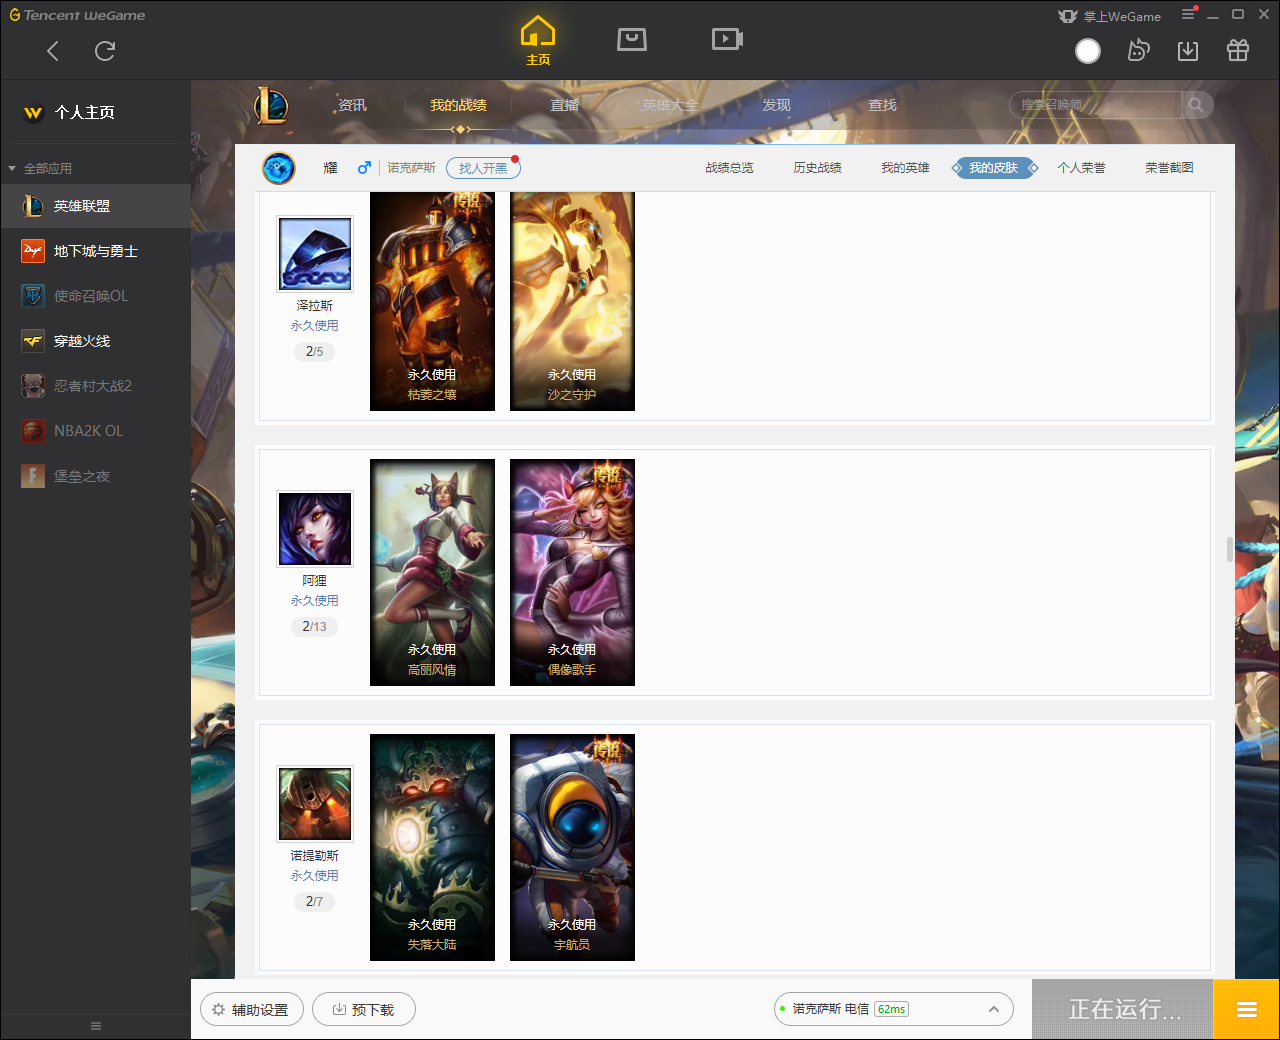Select 地下城与勇士 in game list
The image size is (1280, 1040).
96,251
